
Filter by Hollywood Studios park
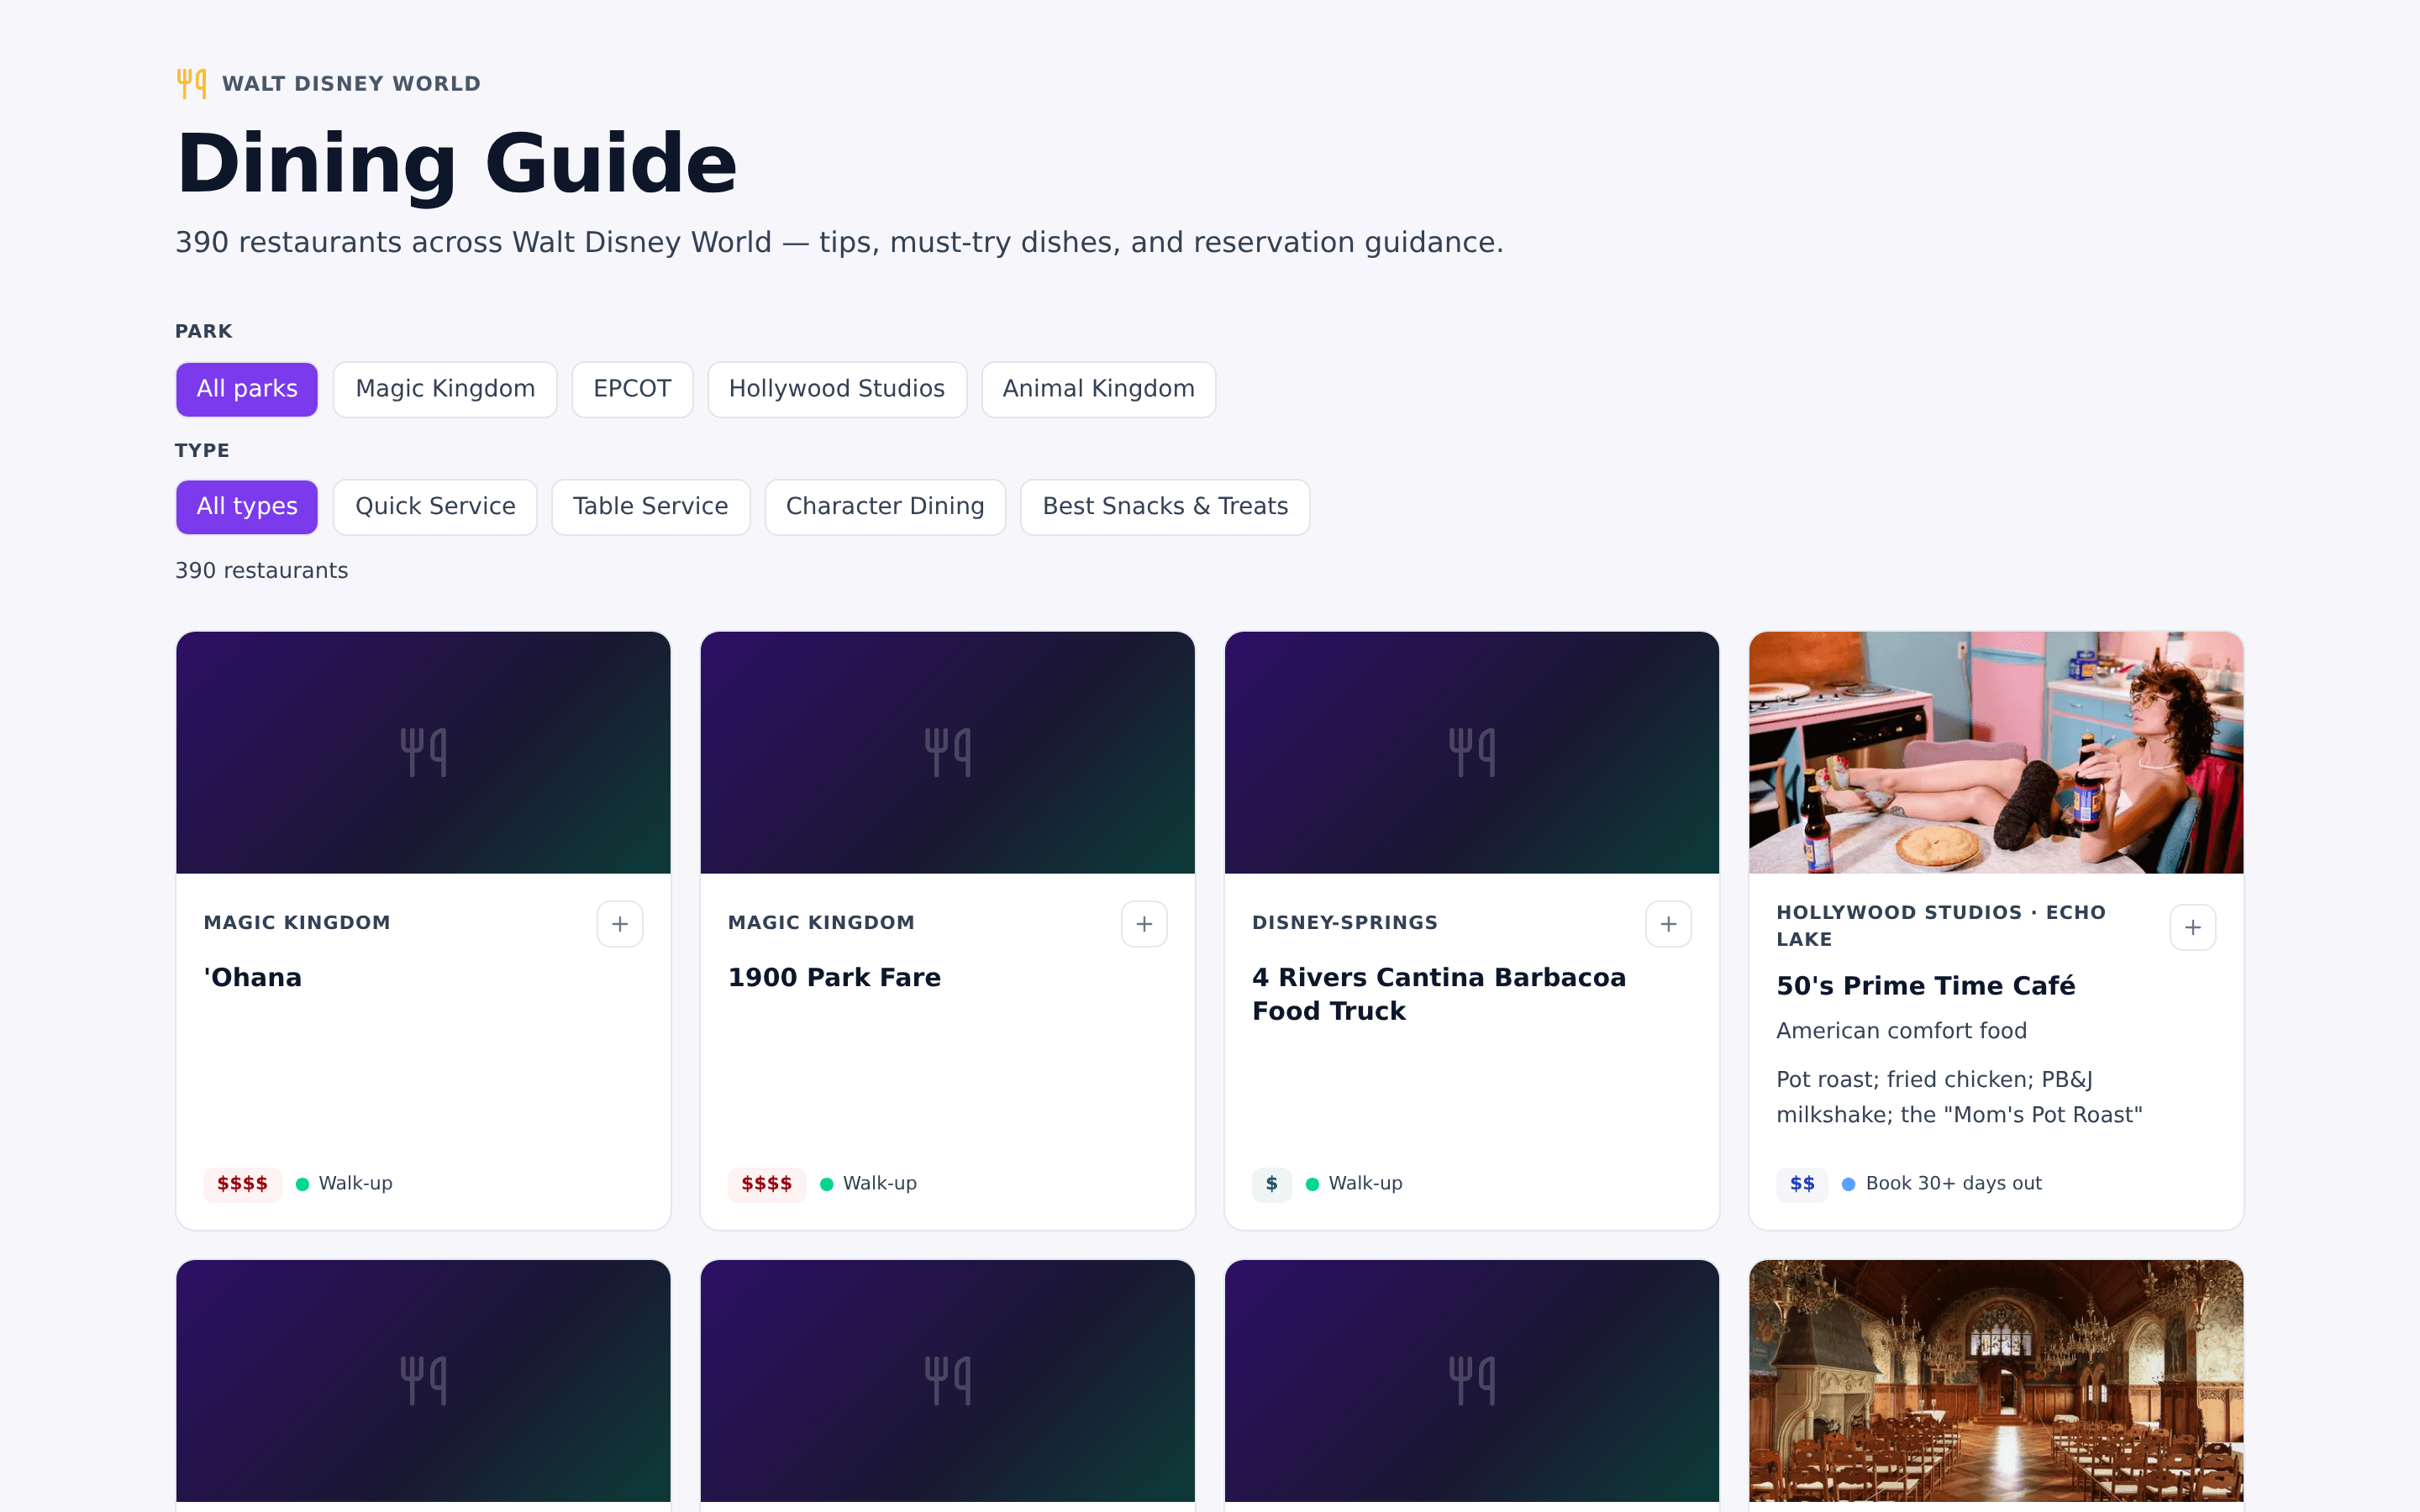(837, 389)
